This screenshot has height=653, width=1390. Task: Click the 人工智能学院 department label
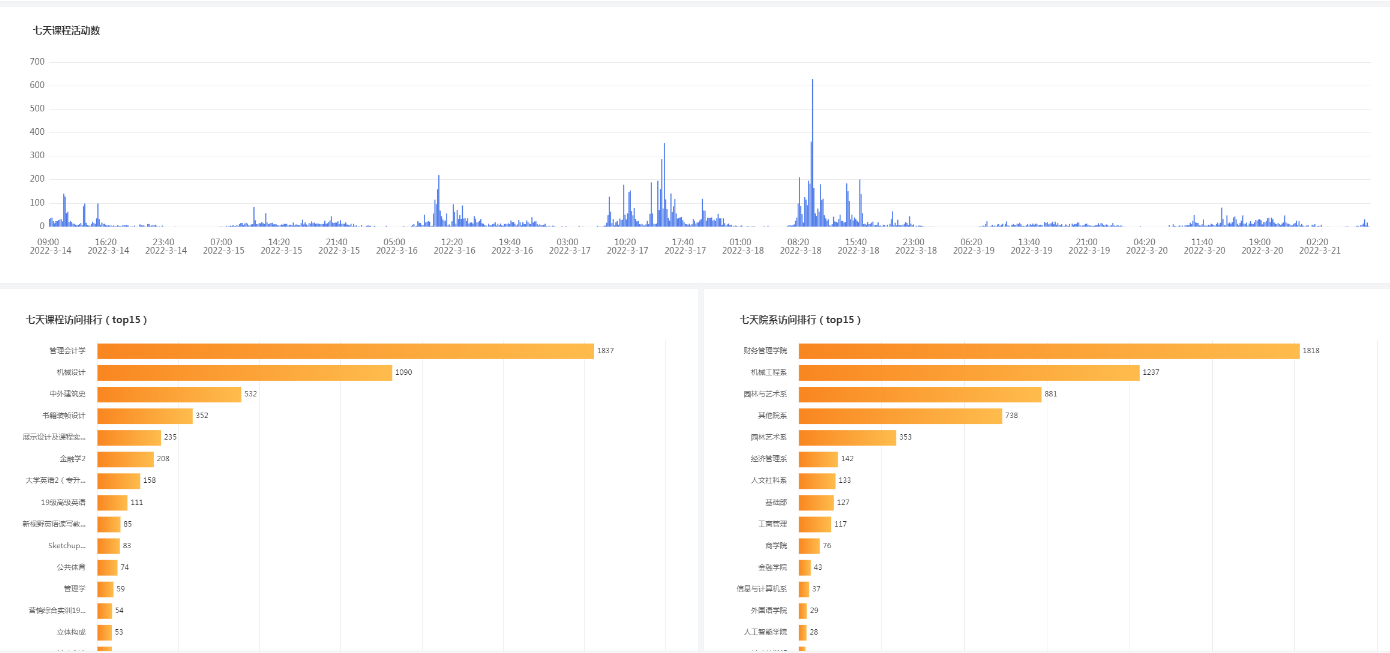[x=765, y=632]
